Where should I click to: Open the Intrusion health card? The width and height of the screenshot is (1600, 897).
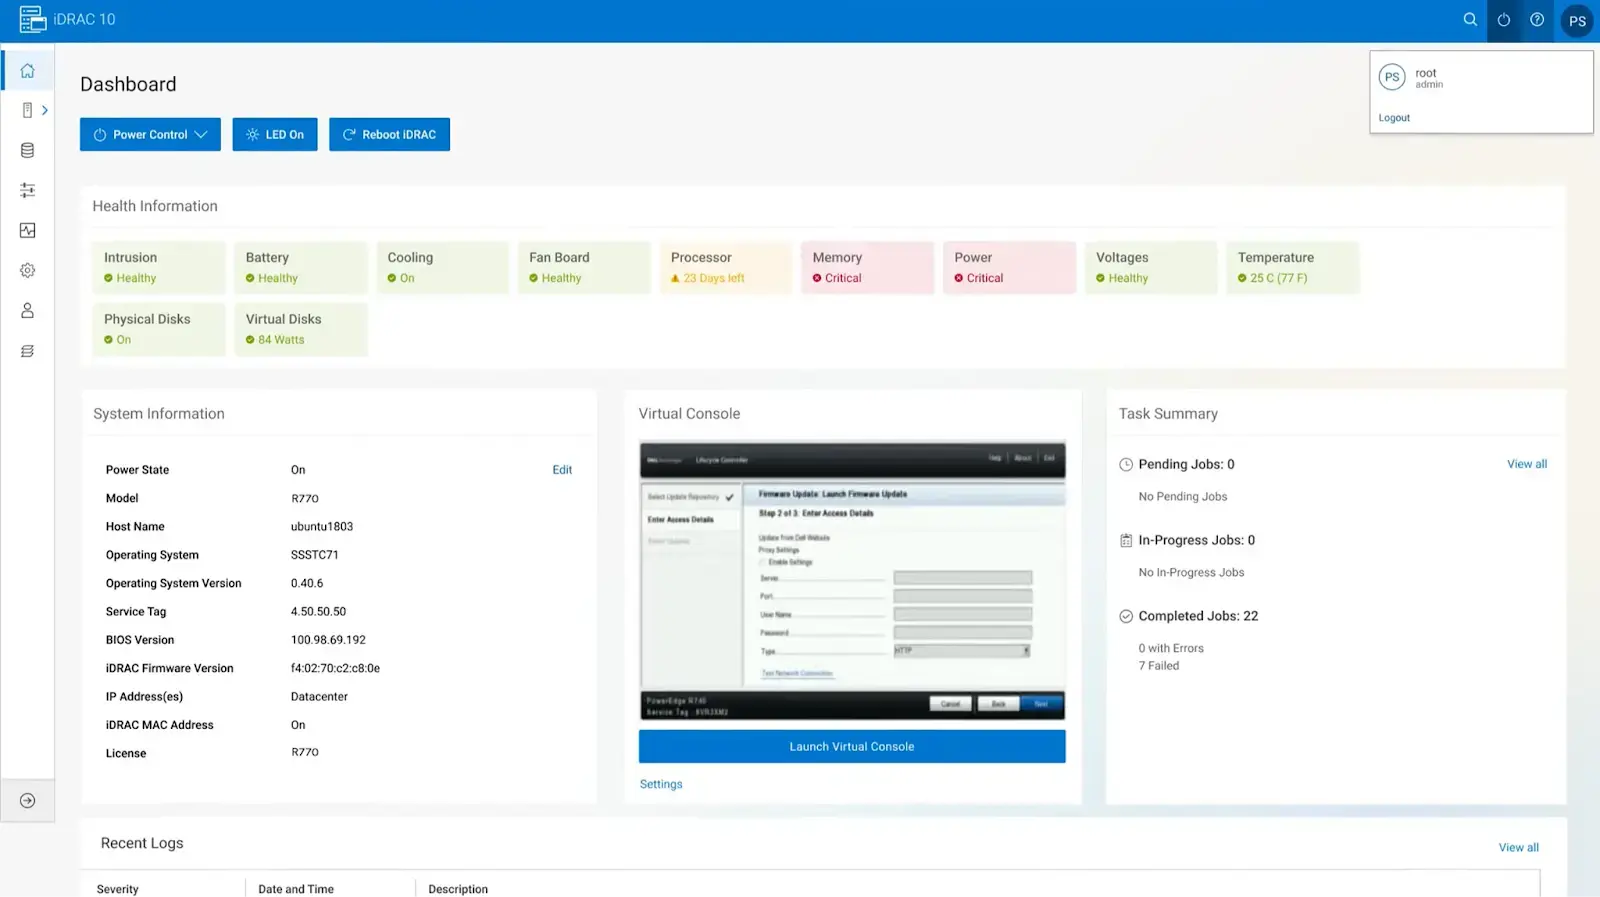pyautogui.click(x=159, y=267)
